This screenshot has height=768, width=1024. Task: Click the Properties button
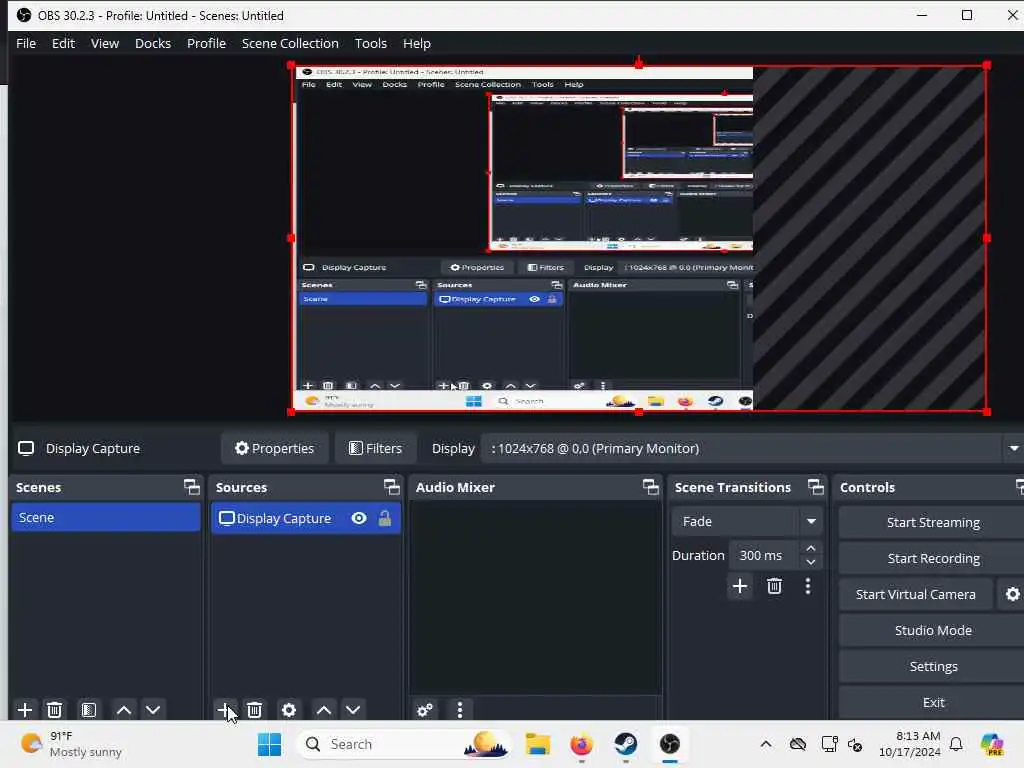click(x=275, y=449)
